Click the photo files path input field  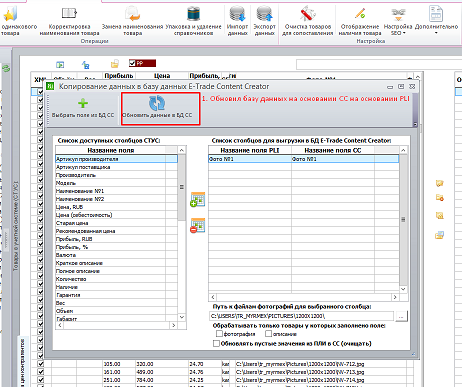point(301,316)
